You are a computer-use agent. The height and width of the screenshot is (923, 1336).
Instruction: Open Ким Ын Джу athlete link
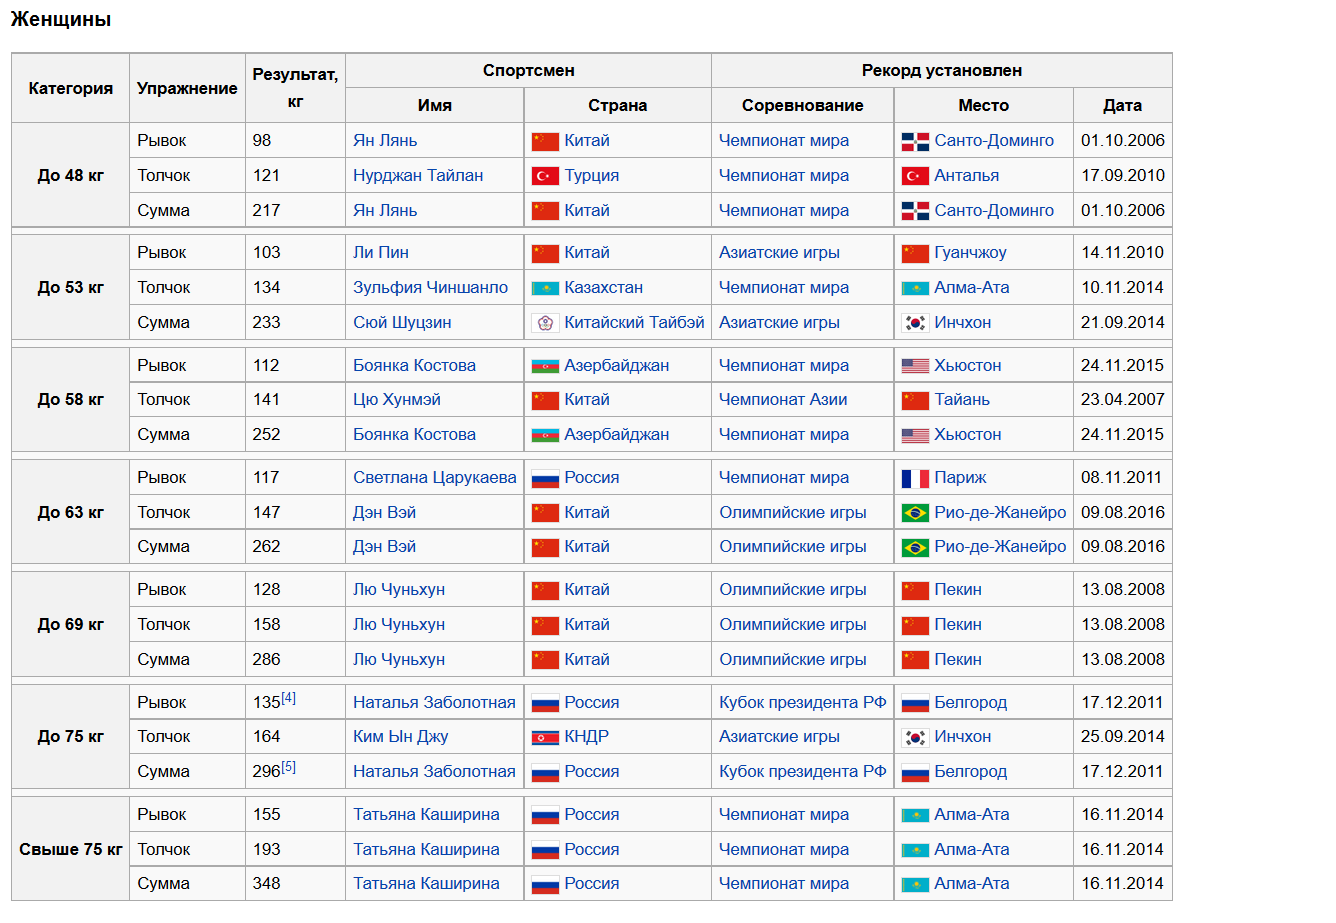(400, 737)
